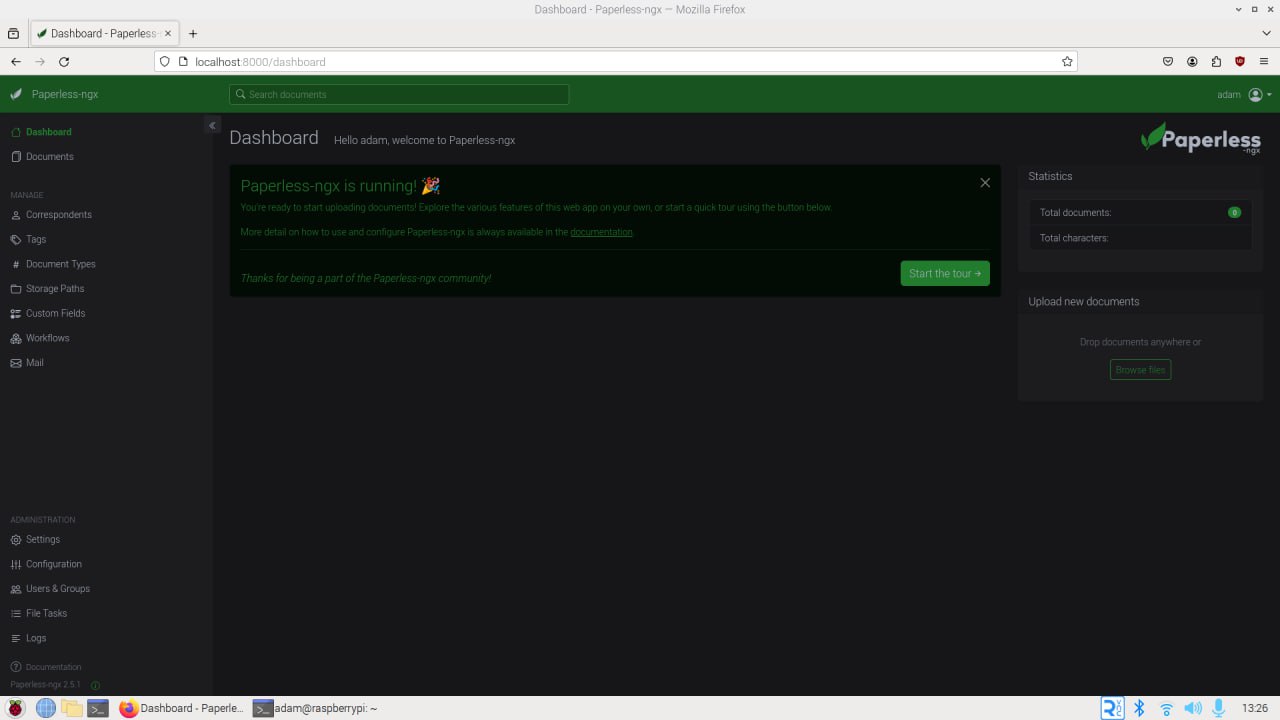
Task: Bookmark this page with the star icon
Action: click(x=1067, y=61)
